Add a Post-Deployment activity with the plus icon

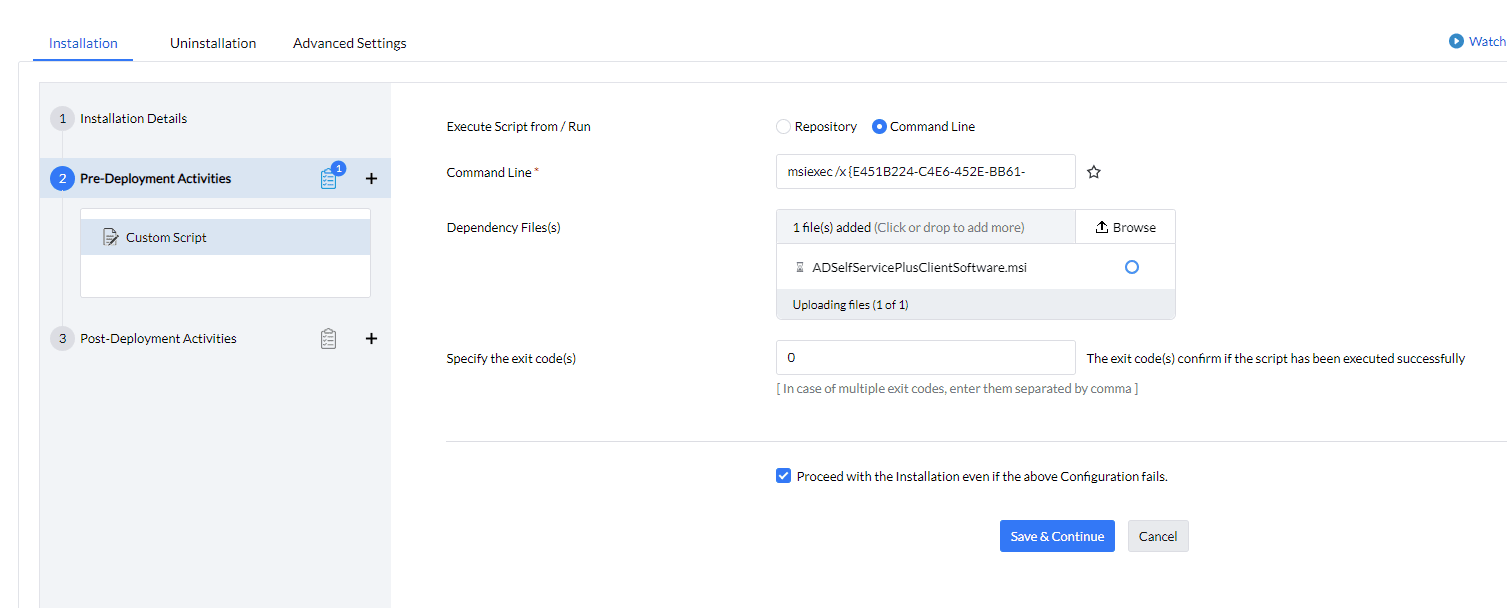371,339
